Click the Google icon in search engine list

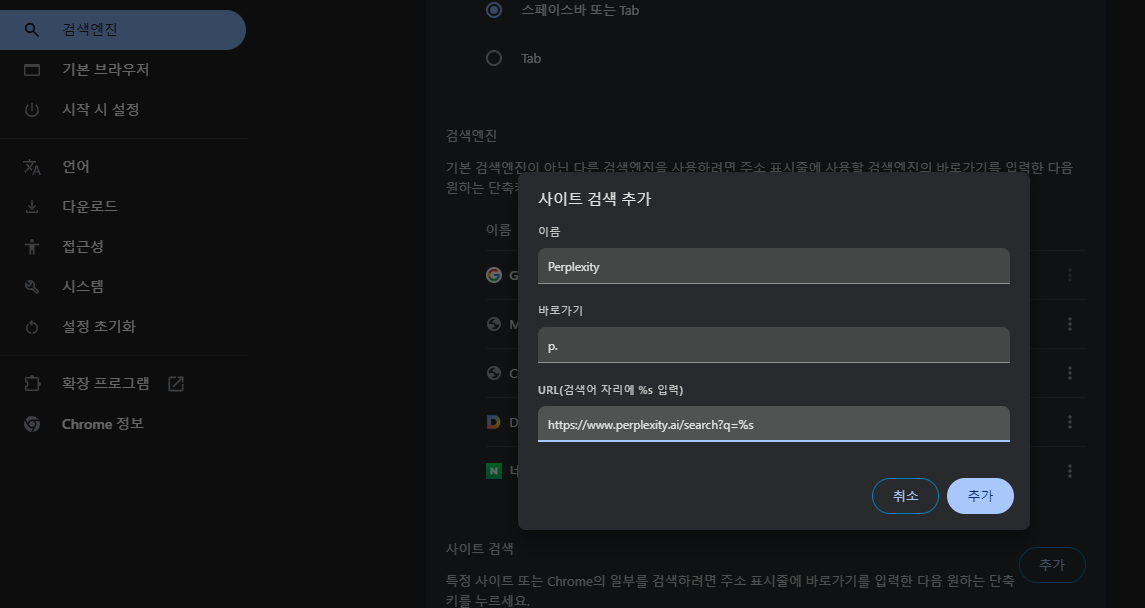point(494,275)
